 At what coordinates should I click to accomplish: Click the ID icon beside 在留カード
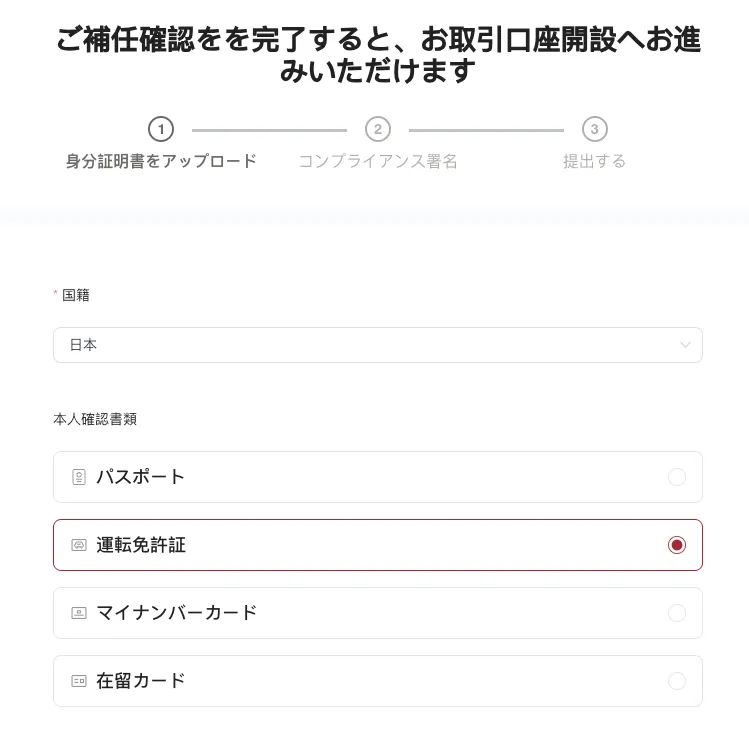79,681
